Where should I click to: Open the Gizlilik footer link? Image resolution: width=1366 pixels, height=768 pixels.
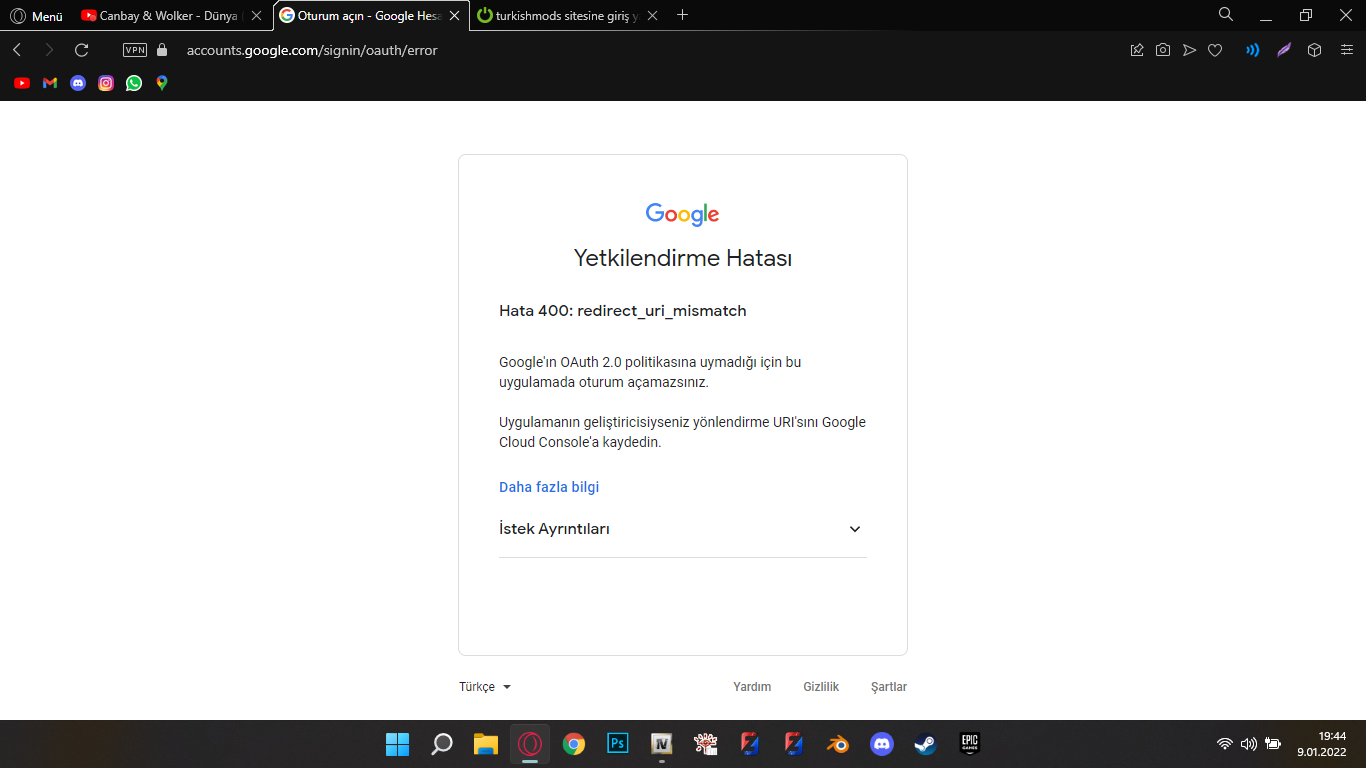coord(821,687)
